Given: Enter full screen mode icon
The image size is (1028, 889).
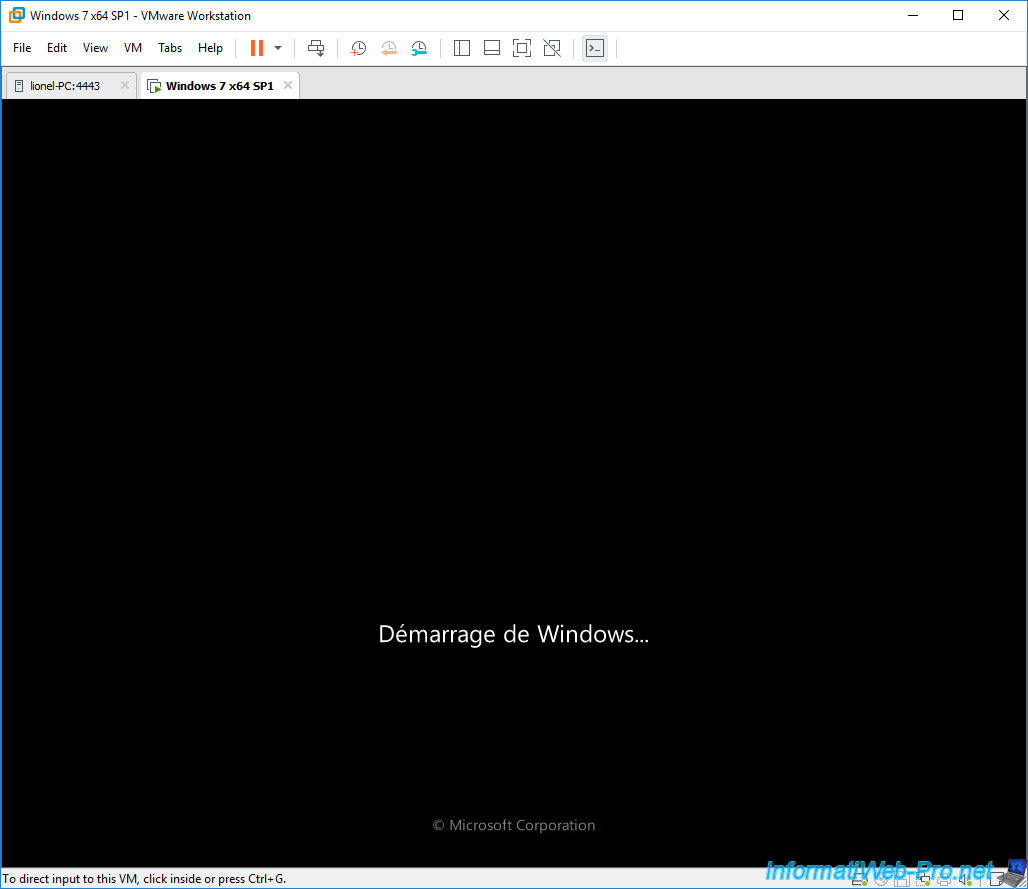Looking at the screenshot, I should tap(521, 48).
